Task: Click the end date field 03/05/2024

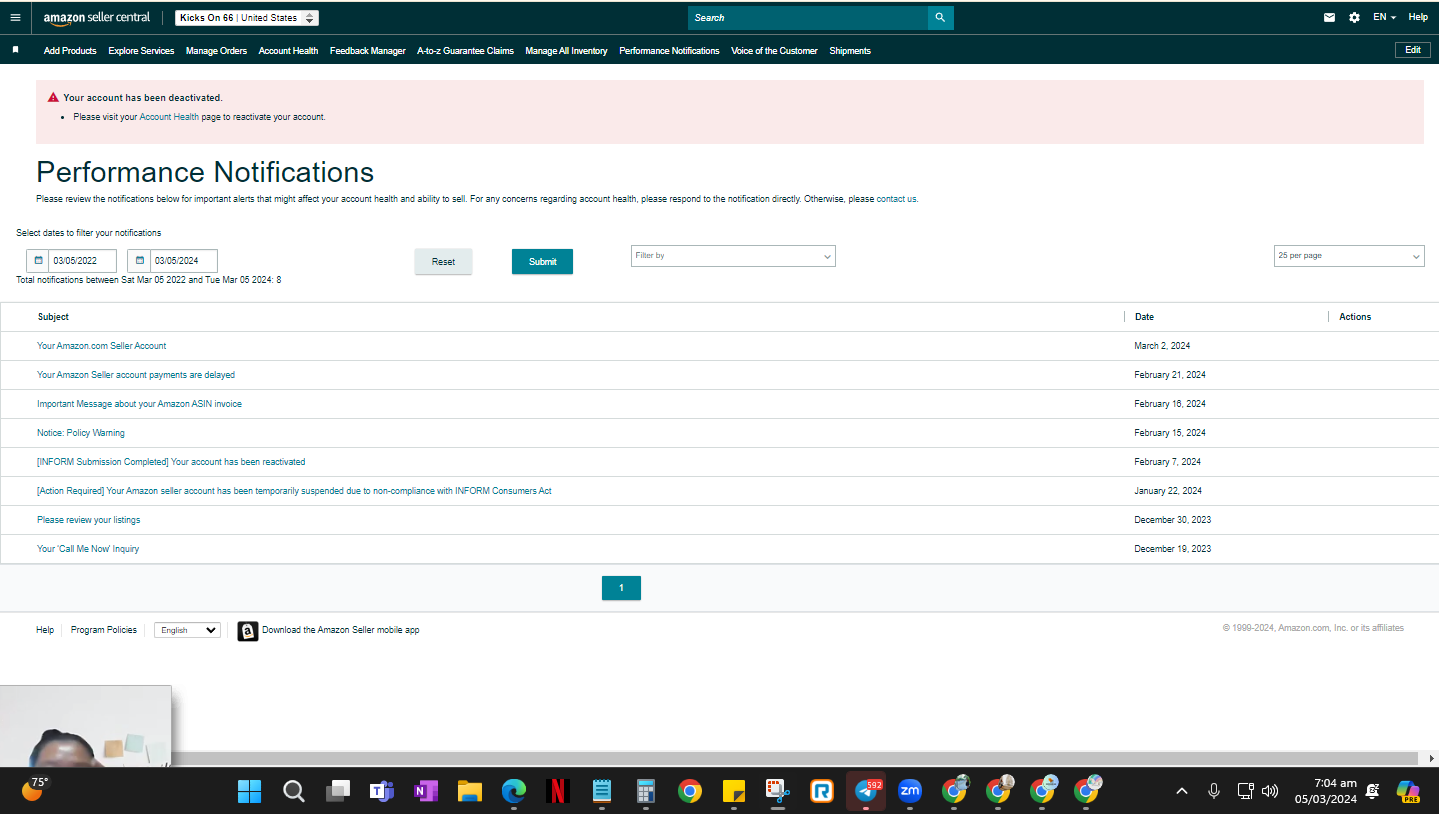Action: coord(184,261)
